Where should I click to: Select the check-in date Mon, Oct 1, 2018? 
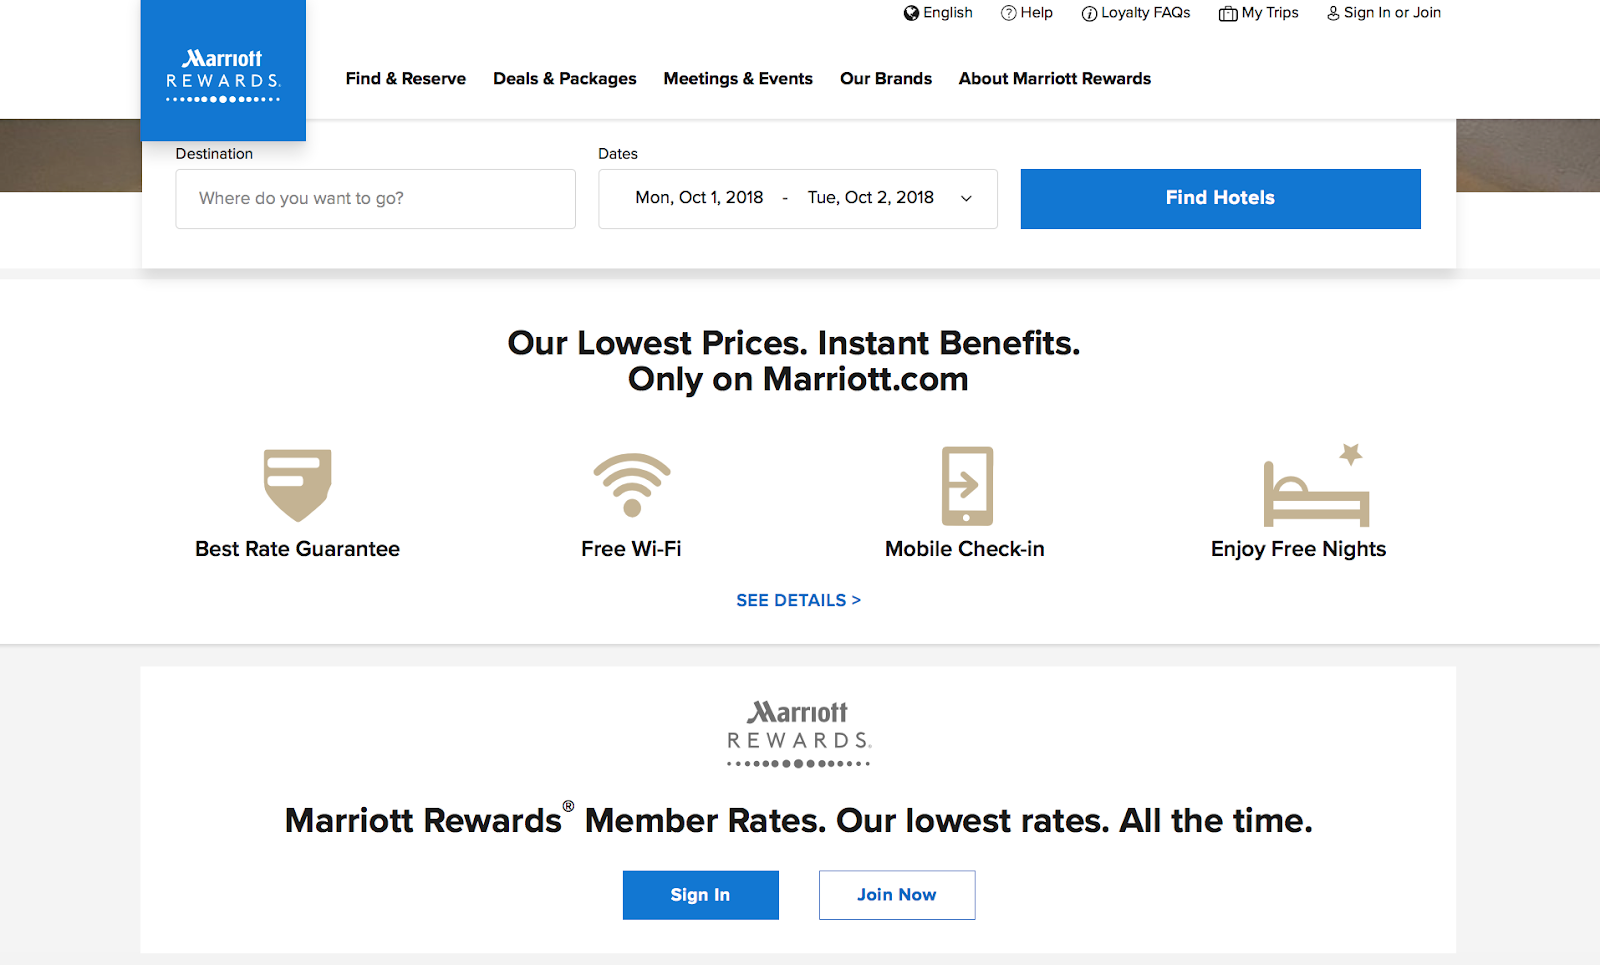[699, 198]
